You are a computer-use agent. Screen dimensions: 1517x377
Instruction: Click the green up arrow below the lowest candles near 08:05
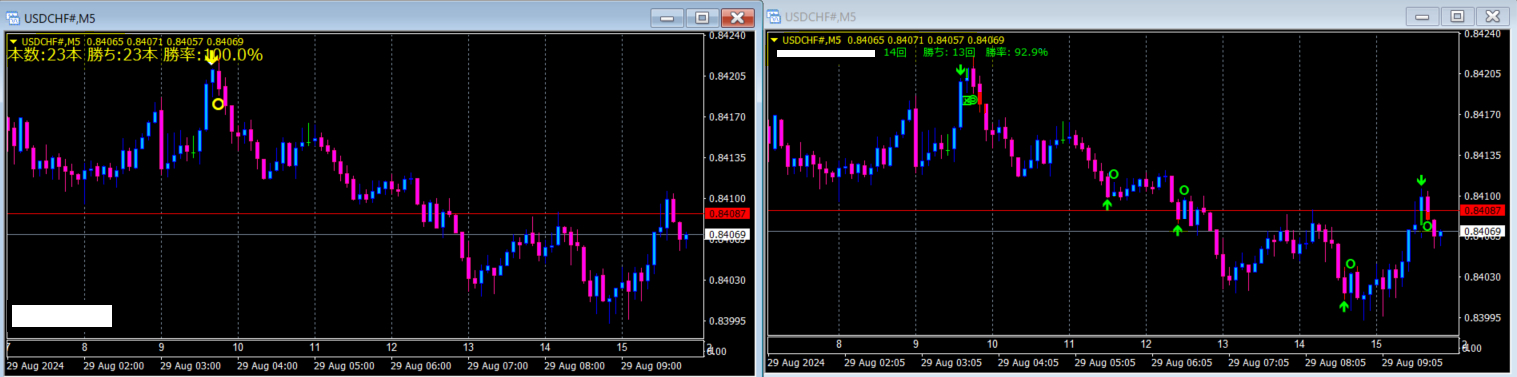1344,306
